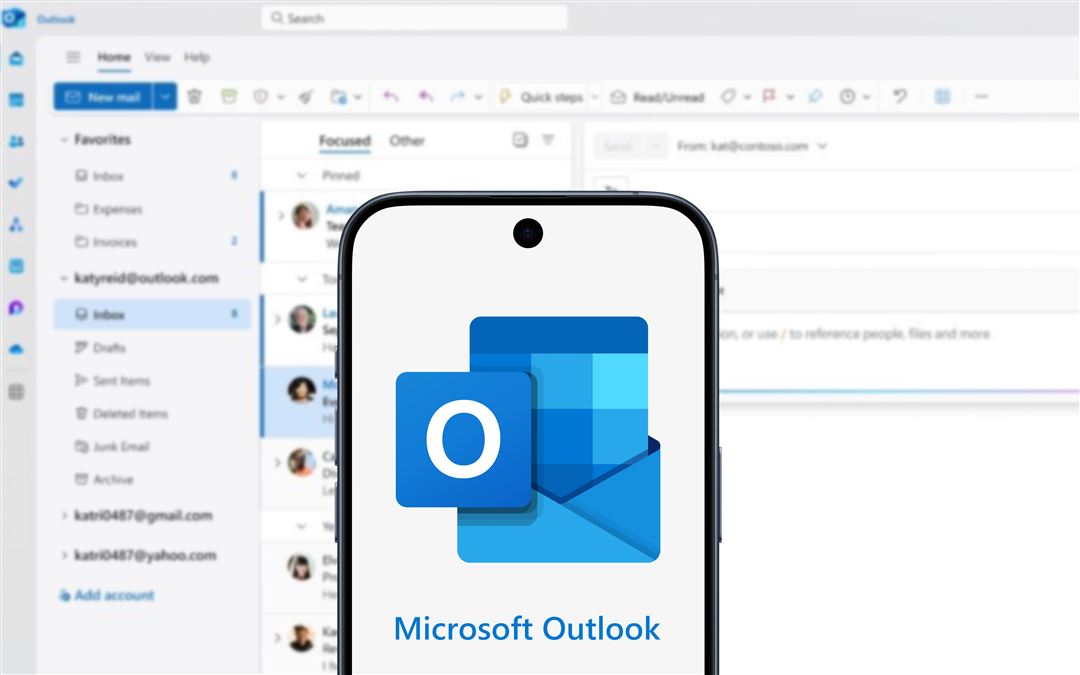Switch to the Other inbox tab
The image size is (1080, 675).
pos(407,141)
